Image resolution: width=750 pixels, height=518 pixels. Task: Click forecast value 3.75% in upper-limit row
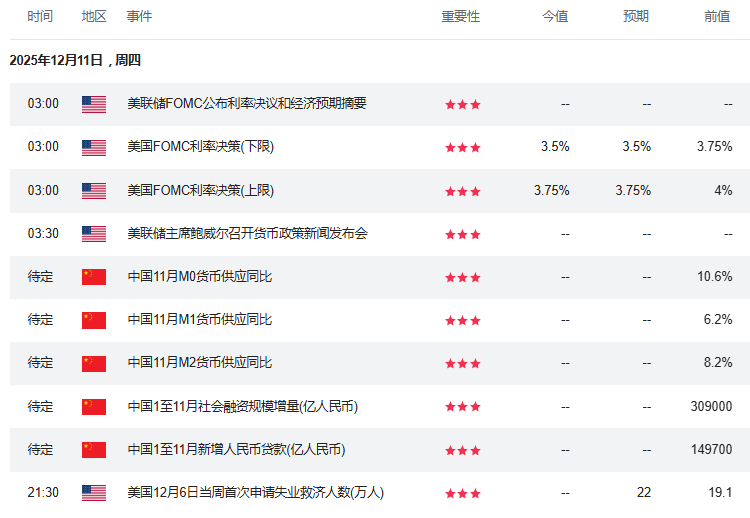tap(633, 190)
